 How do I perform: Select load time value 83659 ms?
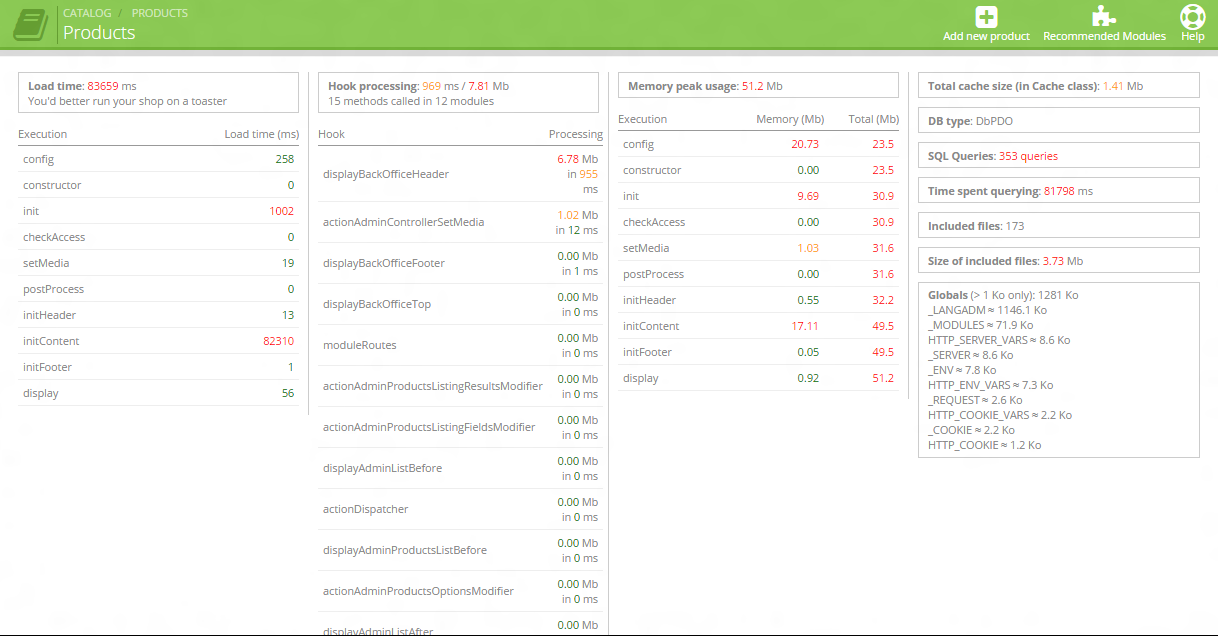coord(111,86)
